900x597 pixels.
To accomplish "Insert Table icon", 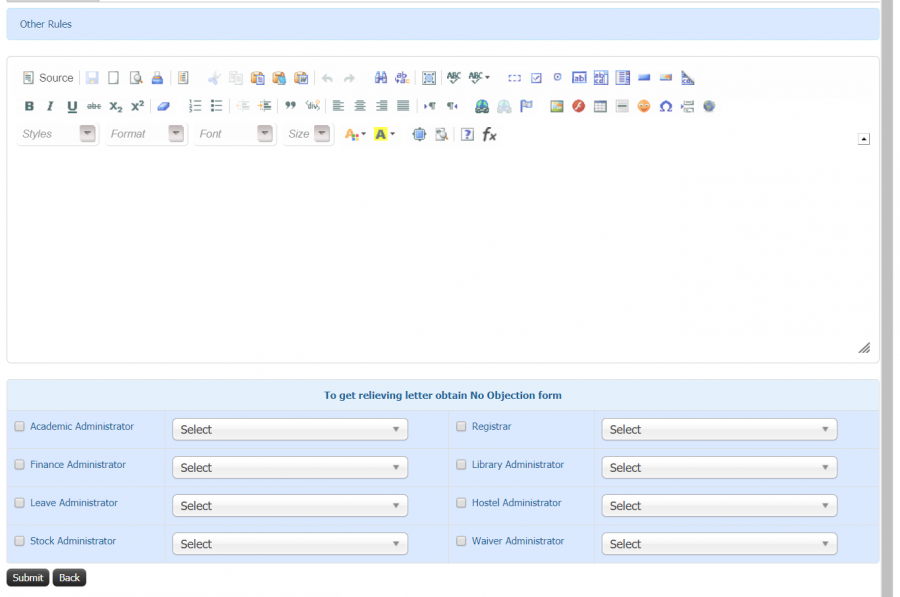I will coord(600,106).
